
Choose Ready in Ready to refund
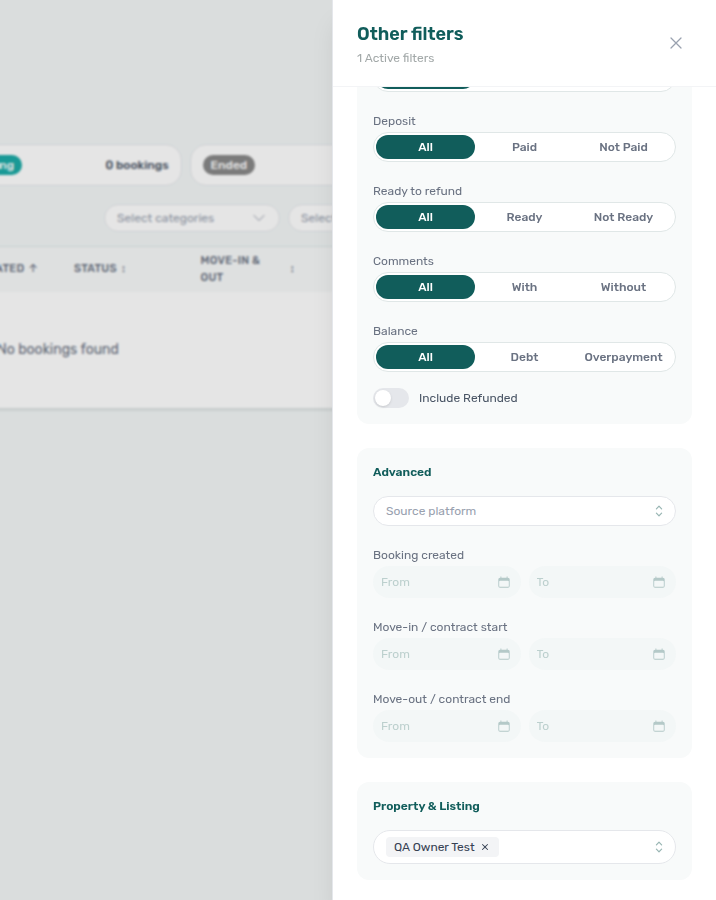point(524,217)
